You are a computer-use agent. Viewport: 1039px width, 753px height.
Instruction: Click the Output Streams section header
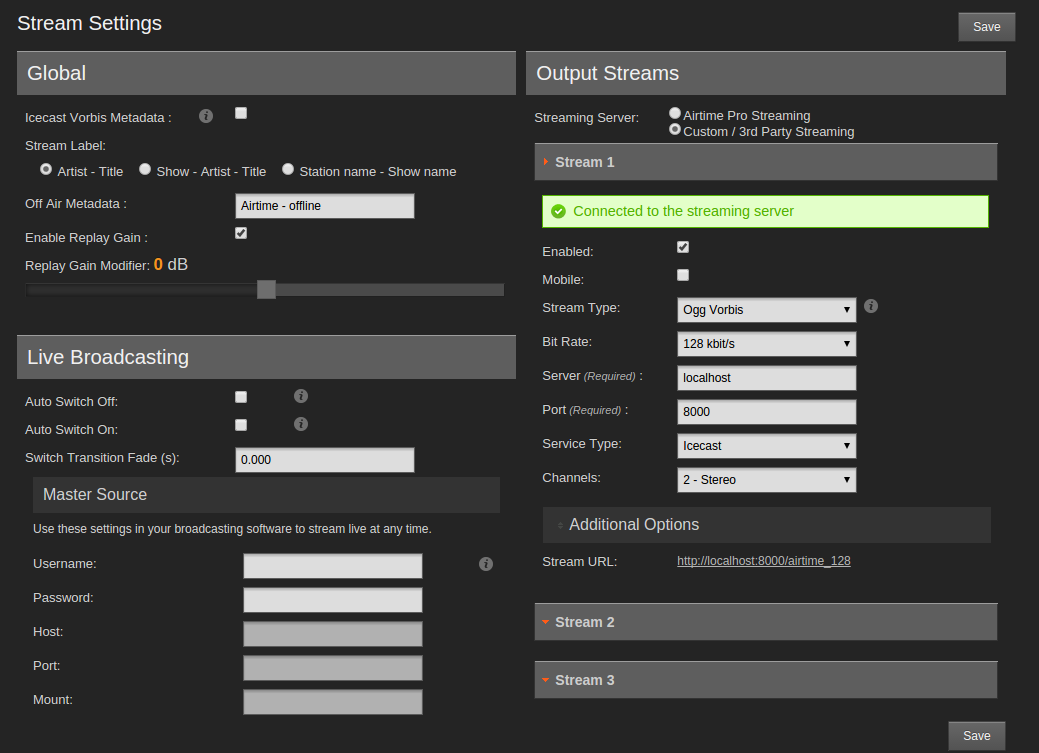point(766,73)
